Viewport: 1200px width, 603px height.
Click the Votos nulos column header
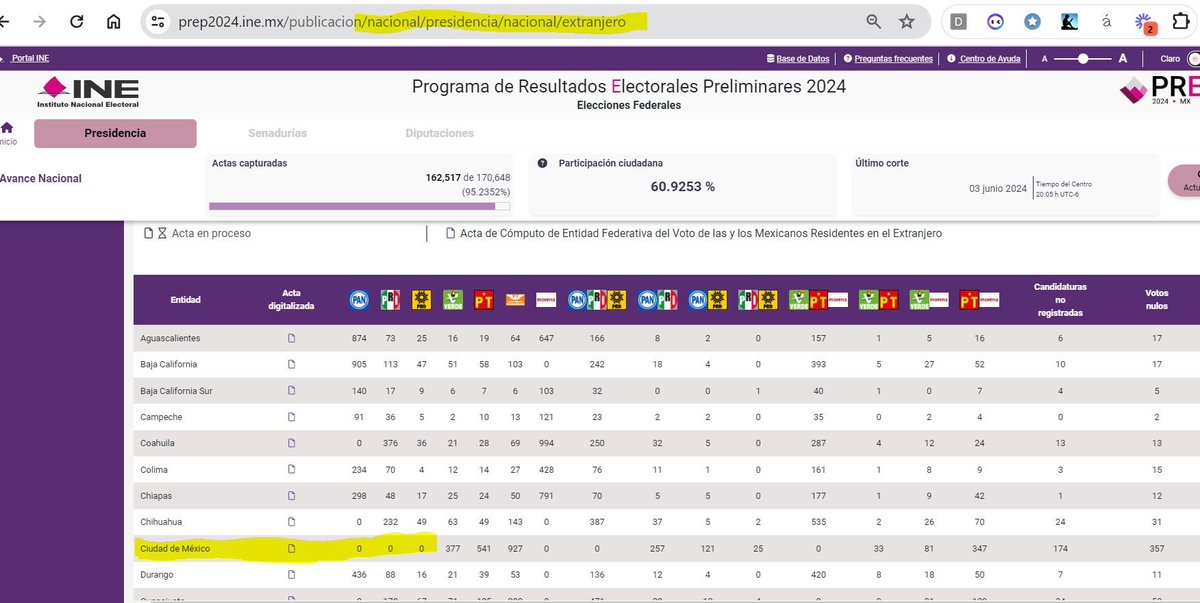pos(1157,299)
